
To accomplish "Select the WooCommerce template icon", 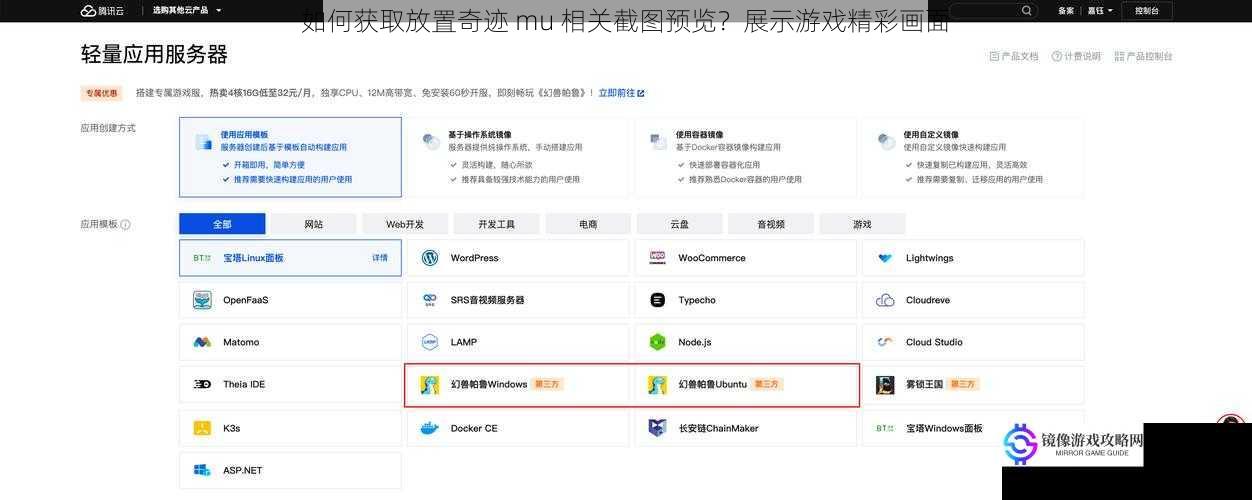I will [657, 258].
